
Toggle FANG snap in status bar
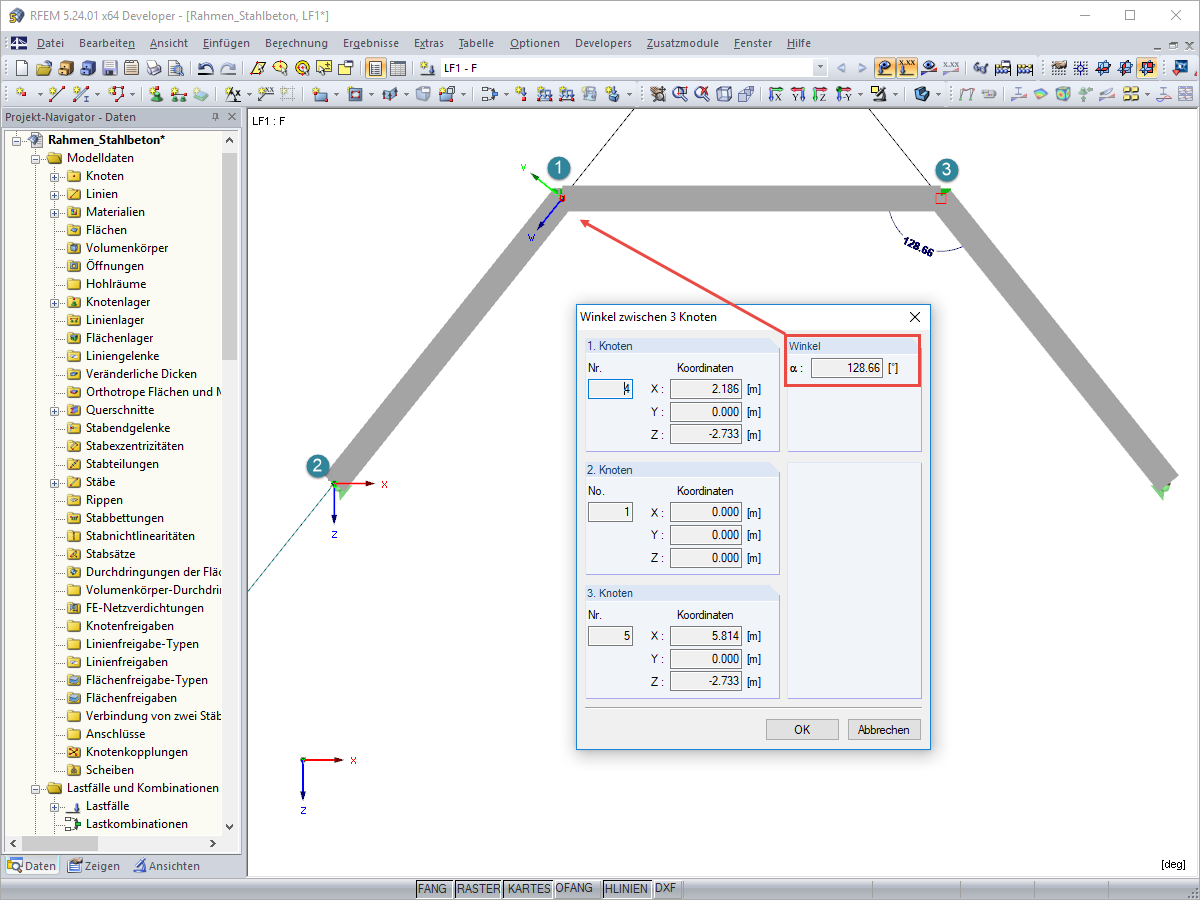pos(433,889)
